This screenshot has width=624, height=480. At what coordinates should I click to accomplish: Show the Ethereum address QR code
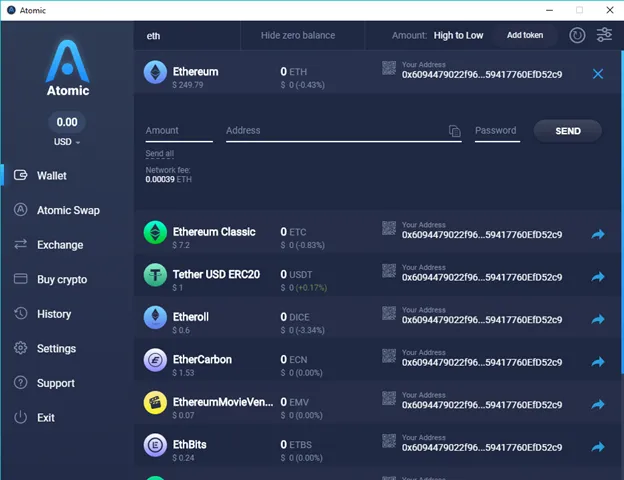[389, 68]
